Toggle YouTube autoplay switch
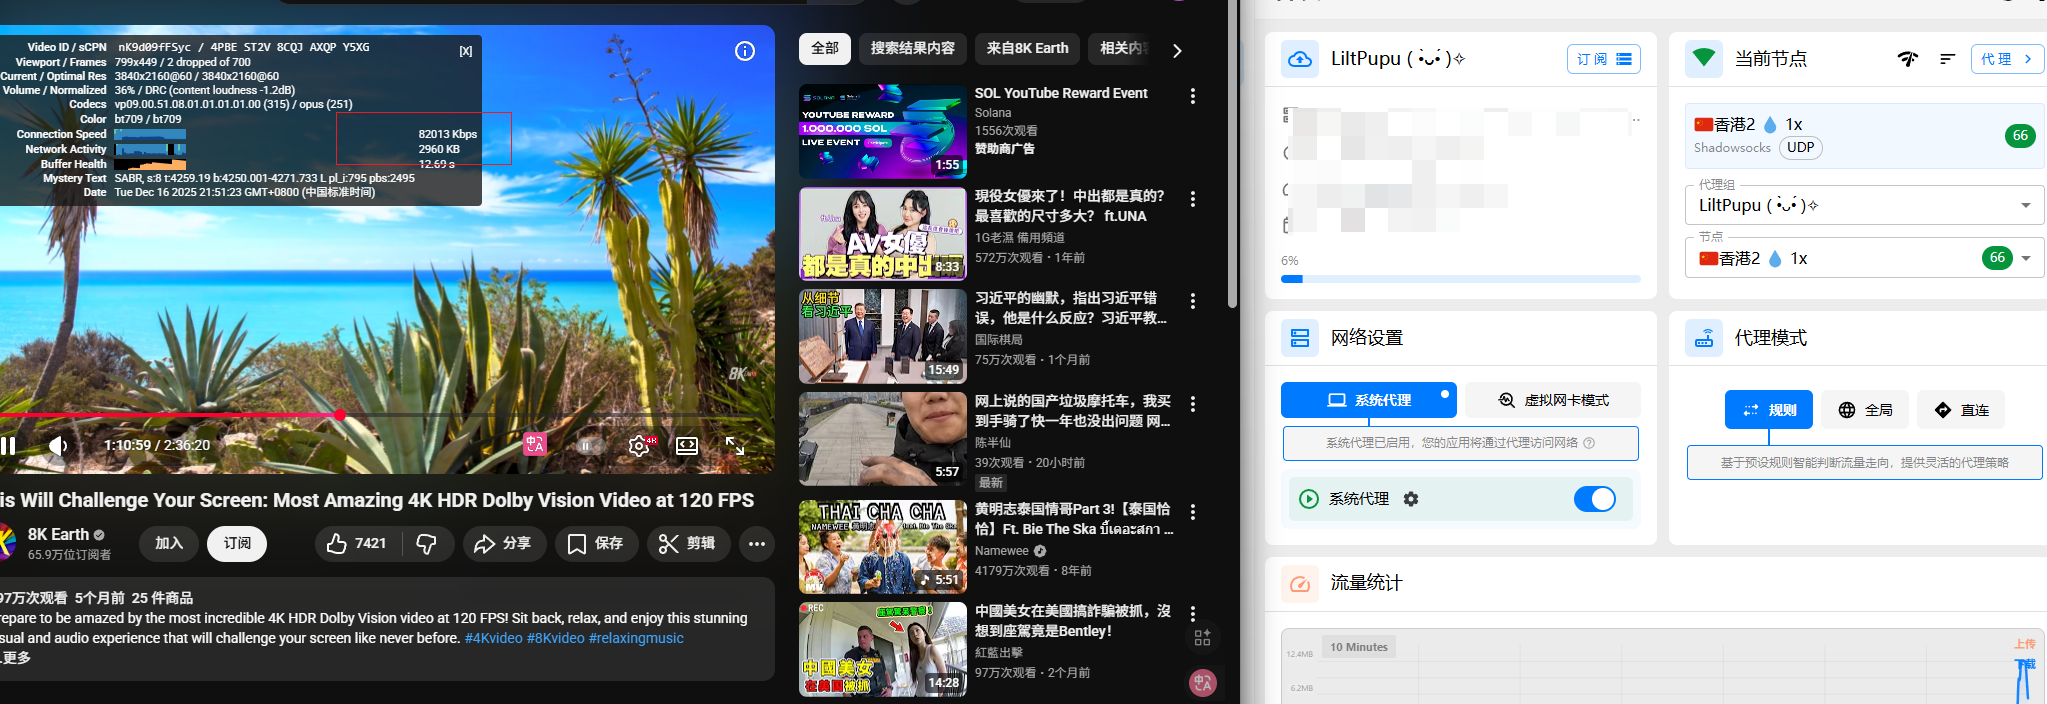This screenshot has height=704, width=2047. [587, 446]
